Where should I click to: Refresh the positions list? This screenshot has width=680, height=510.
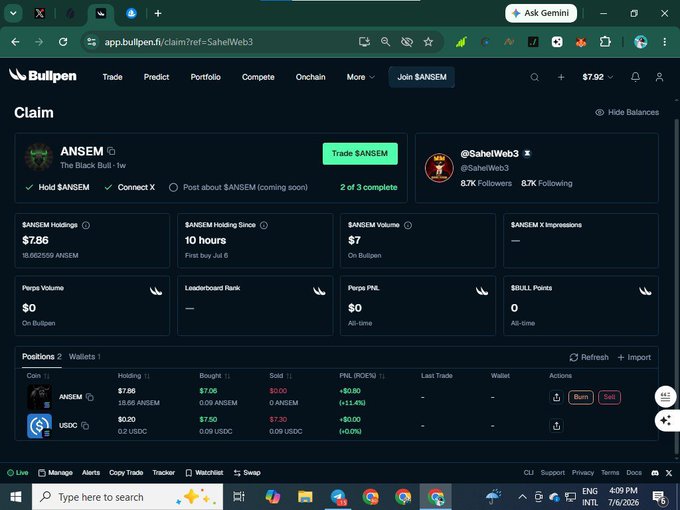point(589,357)
